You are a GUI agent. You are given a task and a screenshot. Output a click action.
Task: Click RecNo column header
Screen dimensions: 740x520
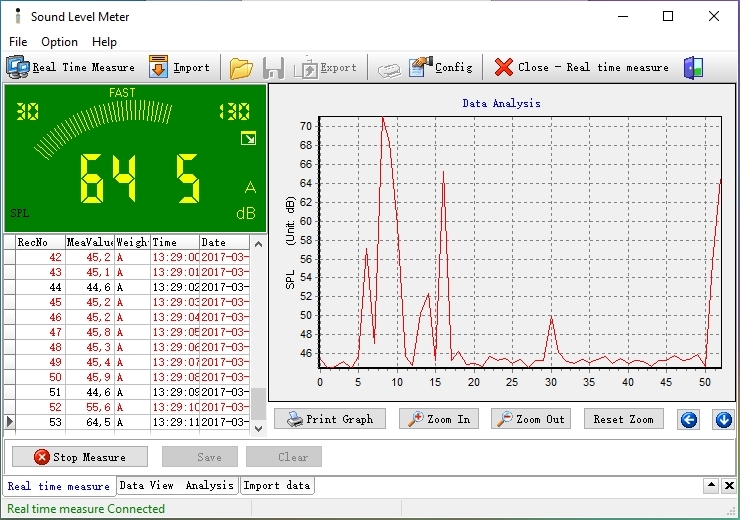point(40,243)
